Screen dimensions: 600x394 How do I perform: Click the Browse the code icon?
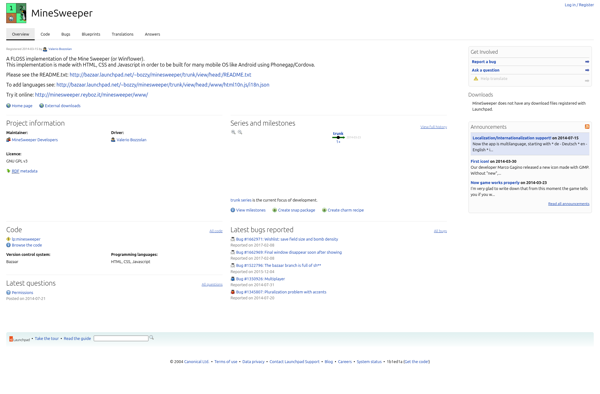[8, 245]
